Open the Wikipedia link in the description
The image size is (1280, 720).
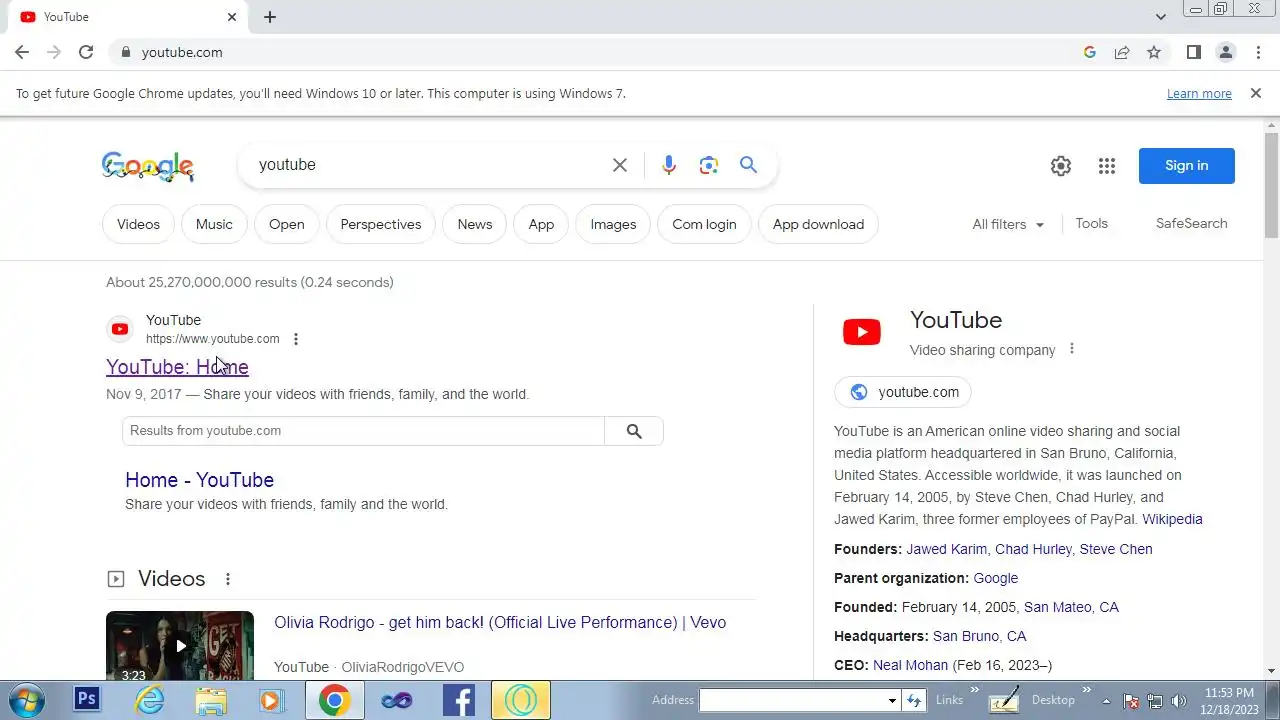1172,519
